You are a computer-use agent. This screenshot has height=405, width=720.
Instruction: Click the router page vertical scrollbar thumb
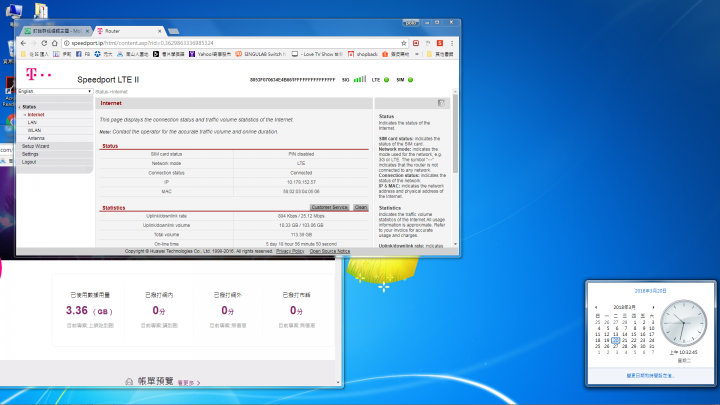[456, 134]
